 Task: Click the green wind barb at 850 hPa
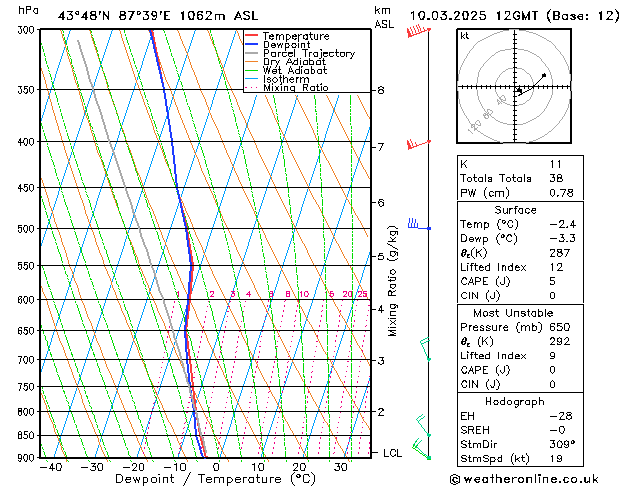423,425
